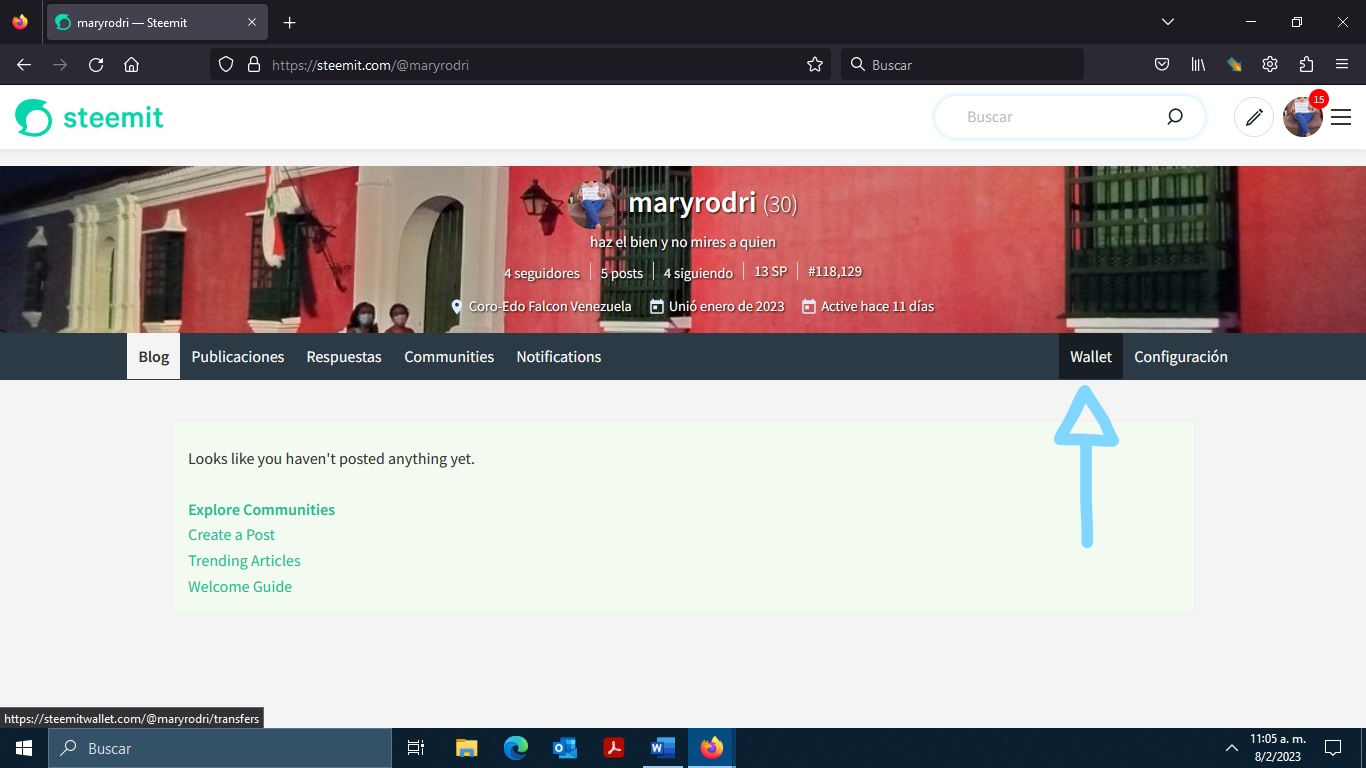This screenshot has width=1366, height=768.
Task: Open the Firefox library icon
Action: [x=1198, y=64]
